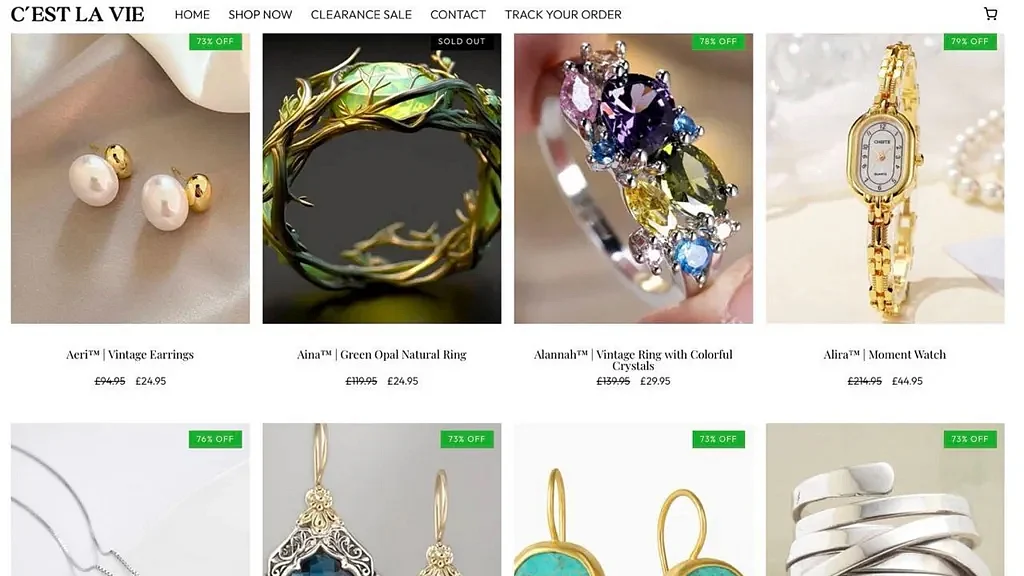Open the Alira Moment Watch title link
The image size is (1024, 576).
pyautogui.click(x=885, y=355)
